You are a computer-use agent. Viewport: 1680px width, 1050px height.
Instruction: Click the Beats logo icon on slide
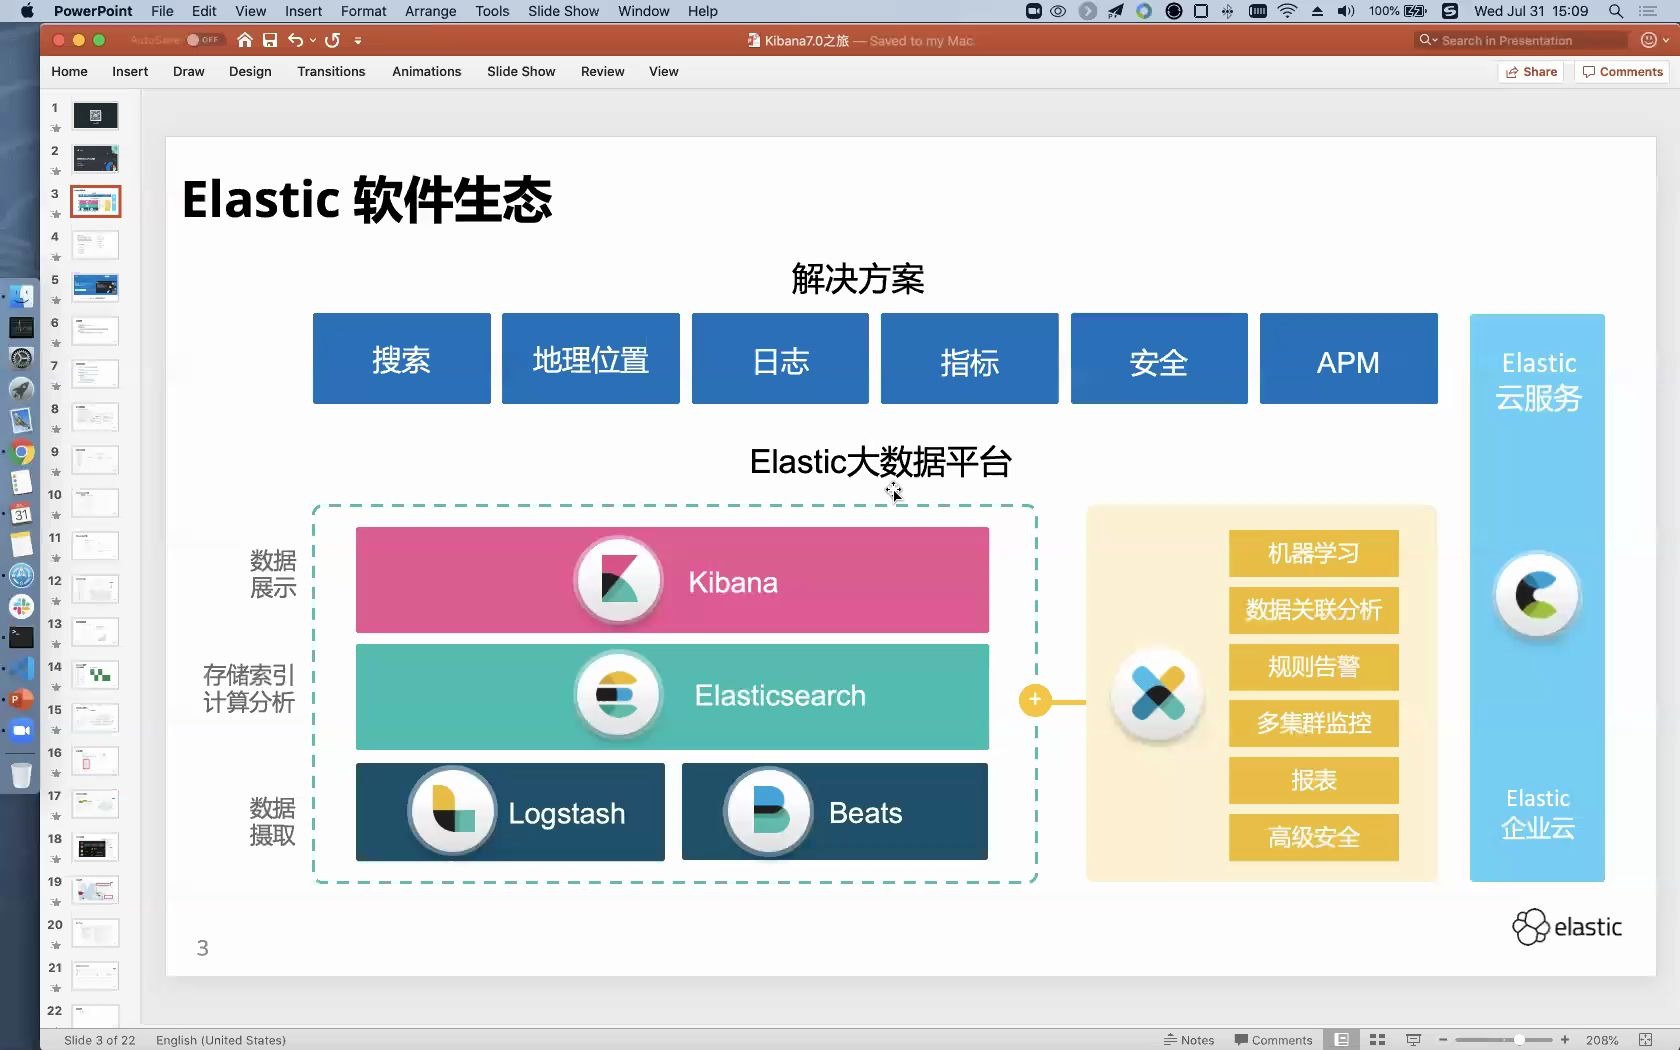pyautogui.click(x=768, y=811)
